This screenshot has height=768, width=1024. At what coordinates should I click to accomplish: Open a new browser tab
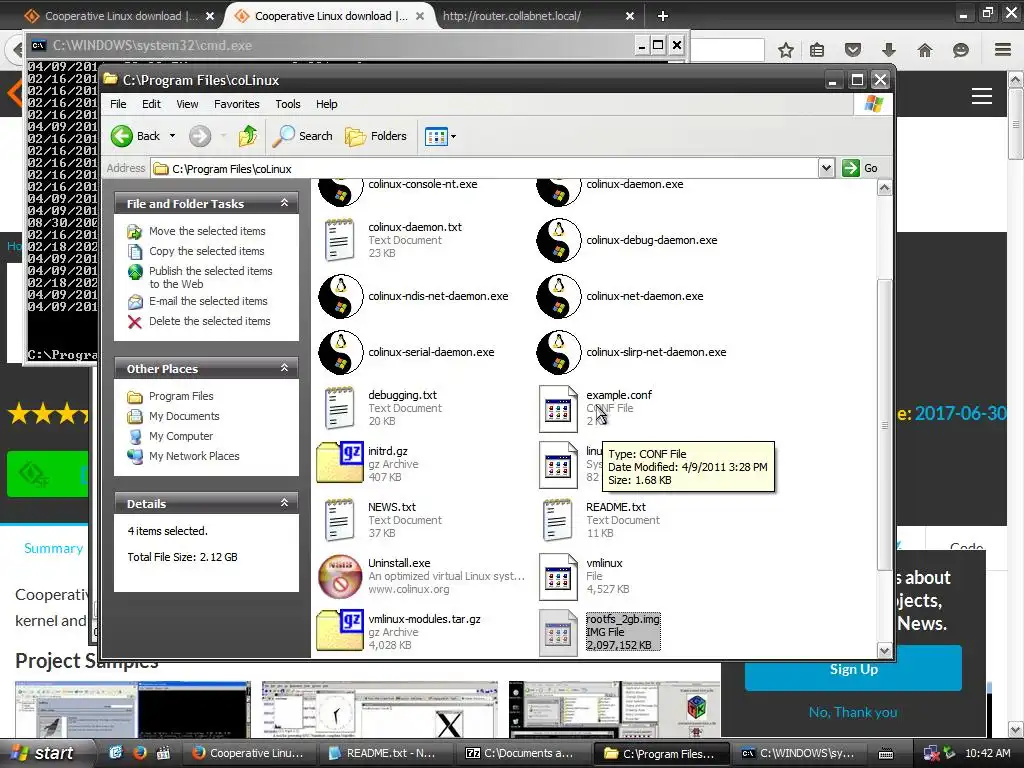pos(662,16)
